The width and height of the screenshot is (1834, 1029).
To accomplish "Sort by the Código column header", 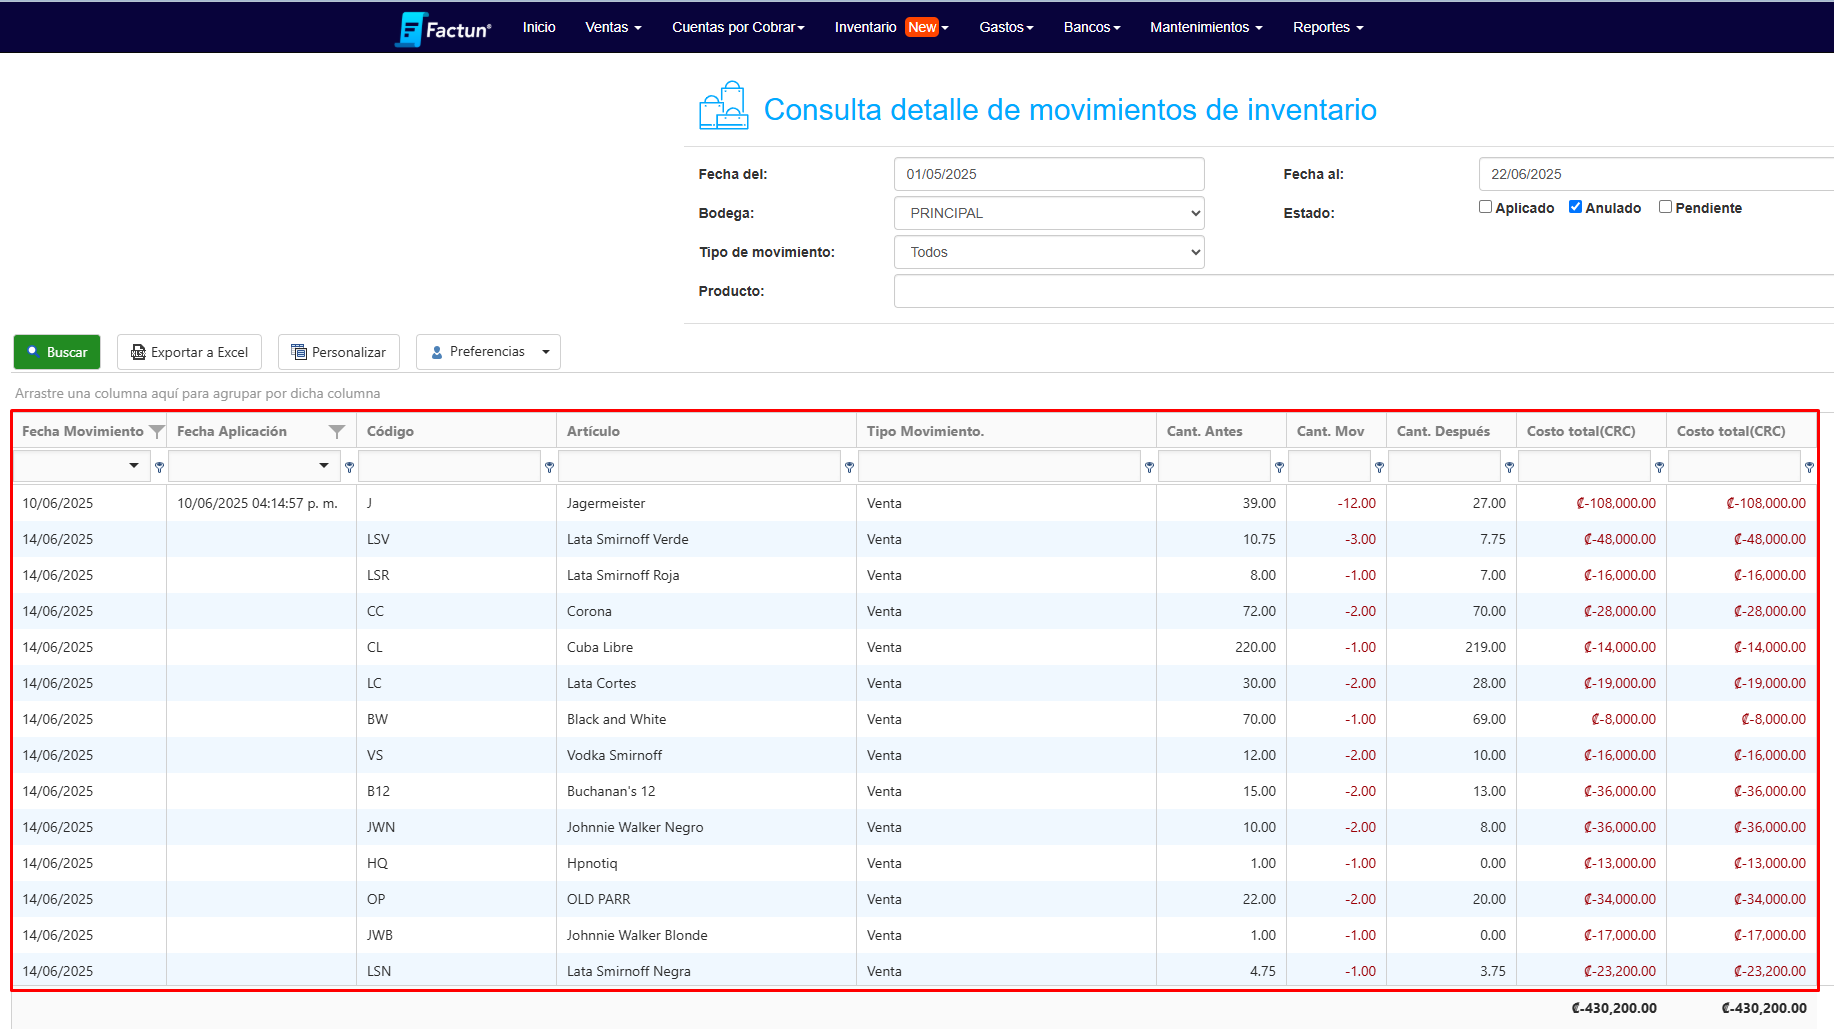I will tap(456, 431).
